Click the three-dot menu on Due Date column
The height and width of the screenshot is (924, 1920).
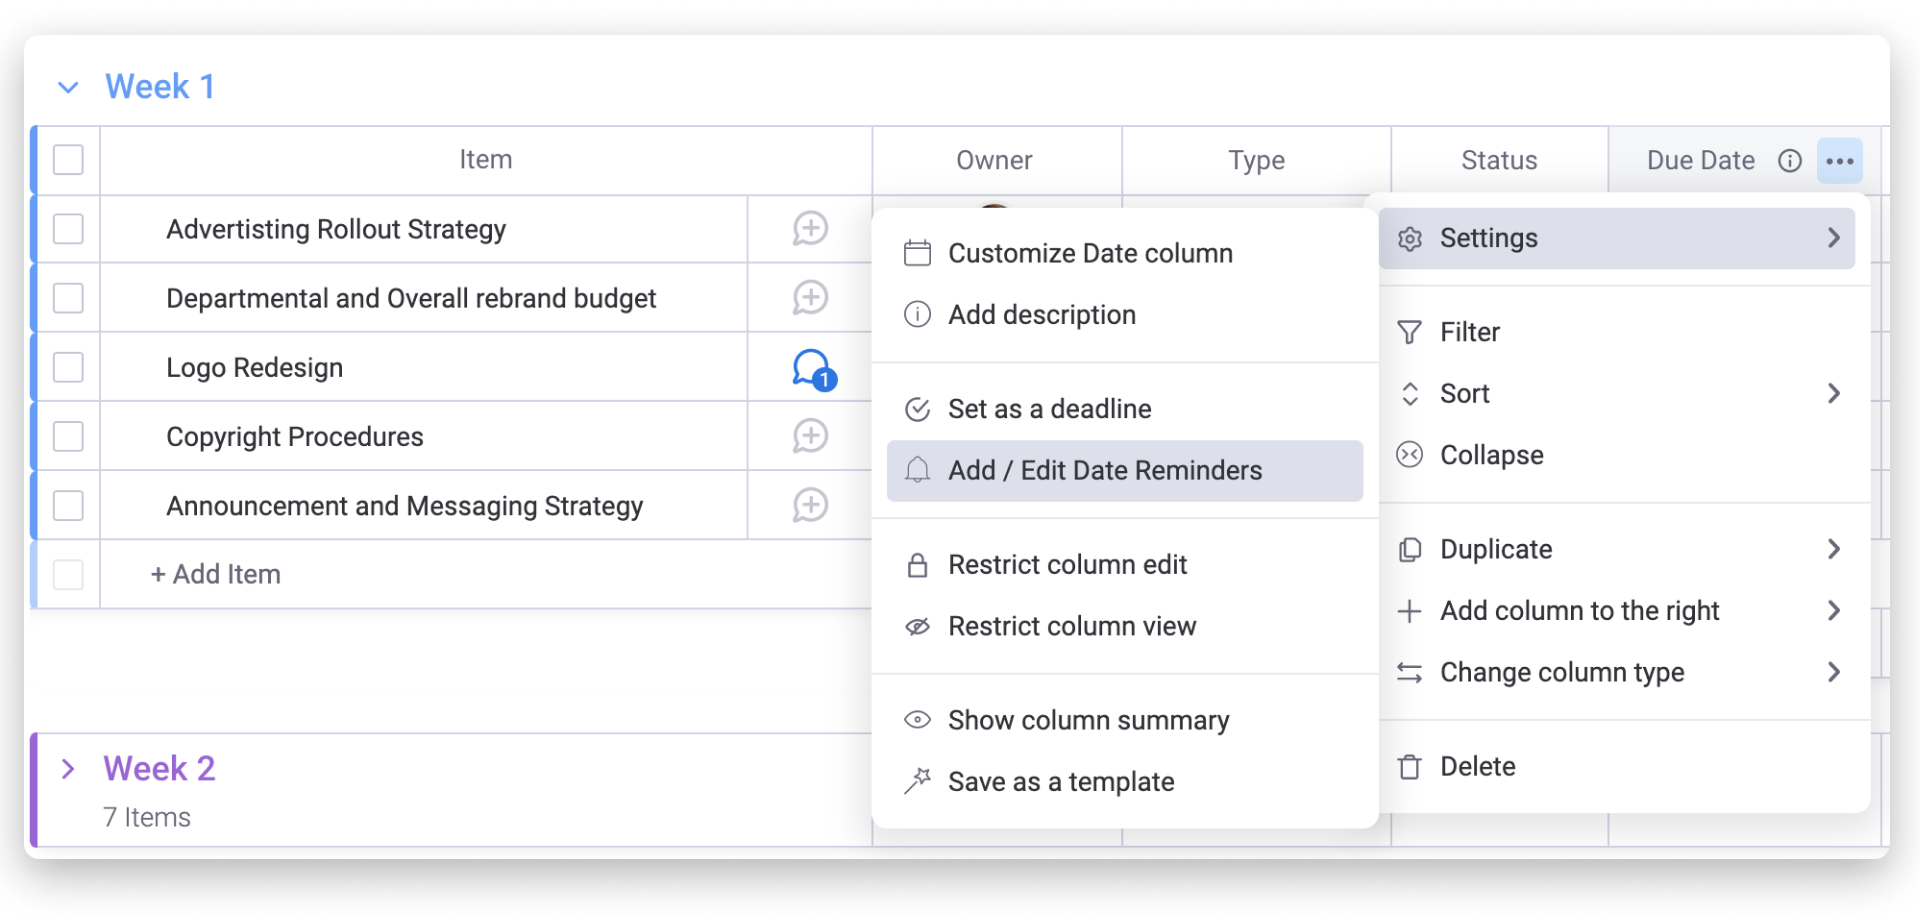pos(1839,161)
